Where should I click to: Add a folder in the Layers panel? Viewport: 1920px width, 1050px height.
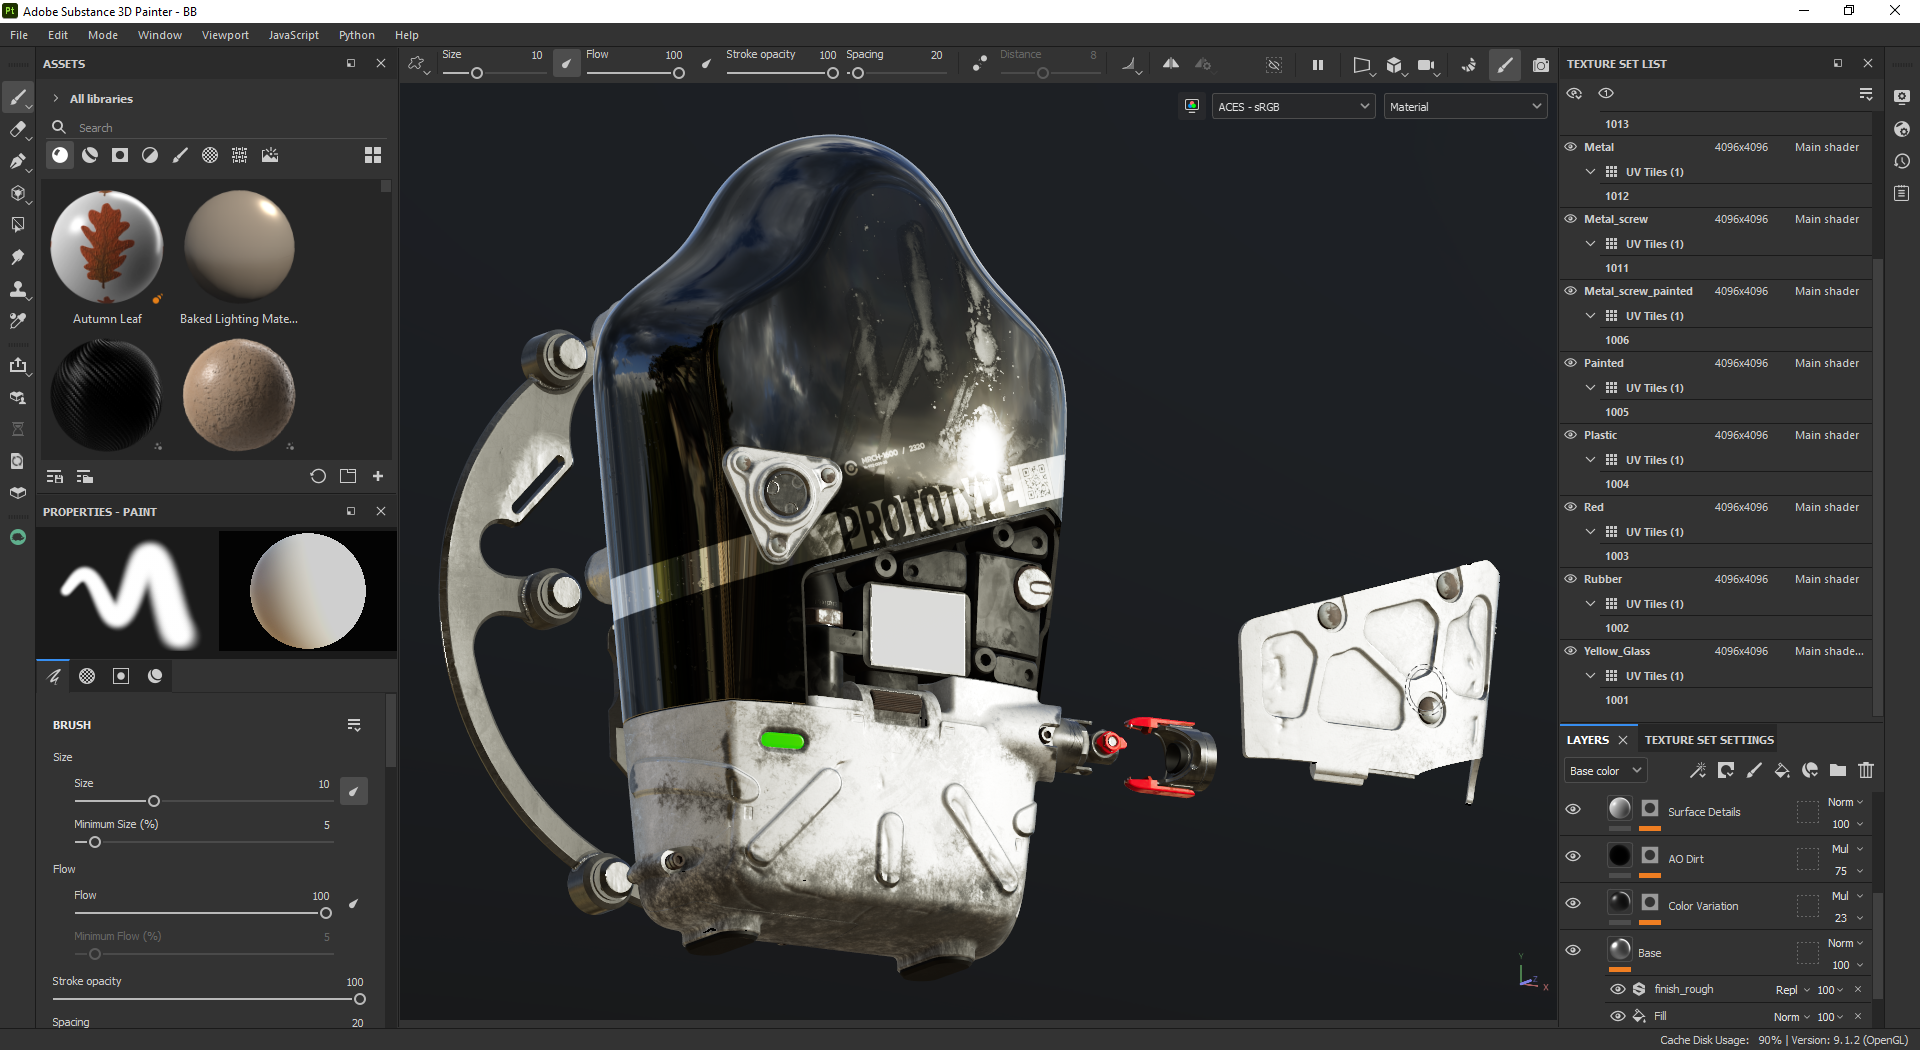coord(1838,770)
